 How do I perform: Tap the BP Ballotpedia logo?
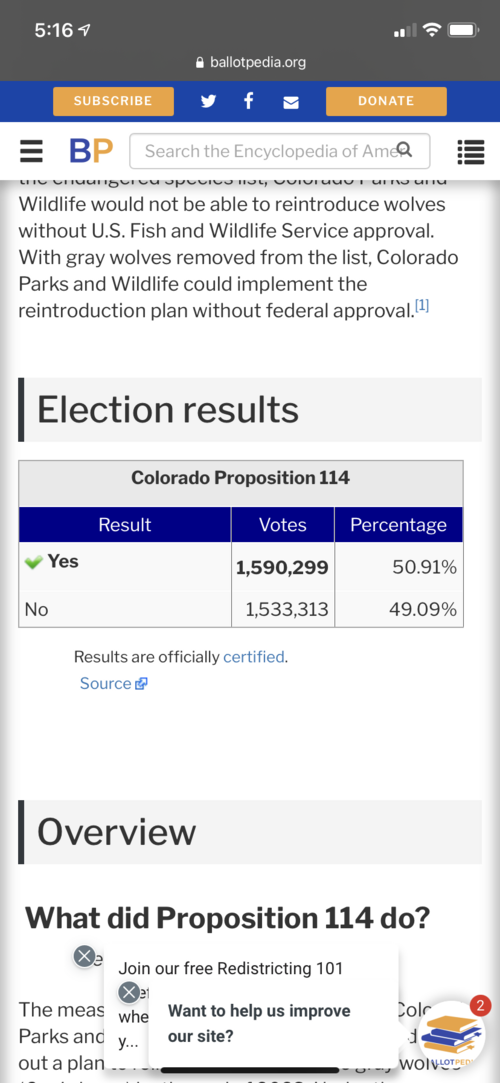(90, 151)
